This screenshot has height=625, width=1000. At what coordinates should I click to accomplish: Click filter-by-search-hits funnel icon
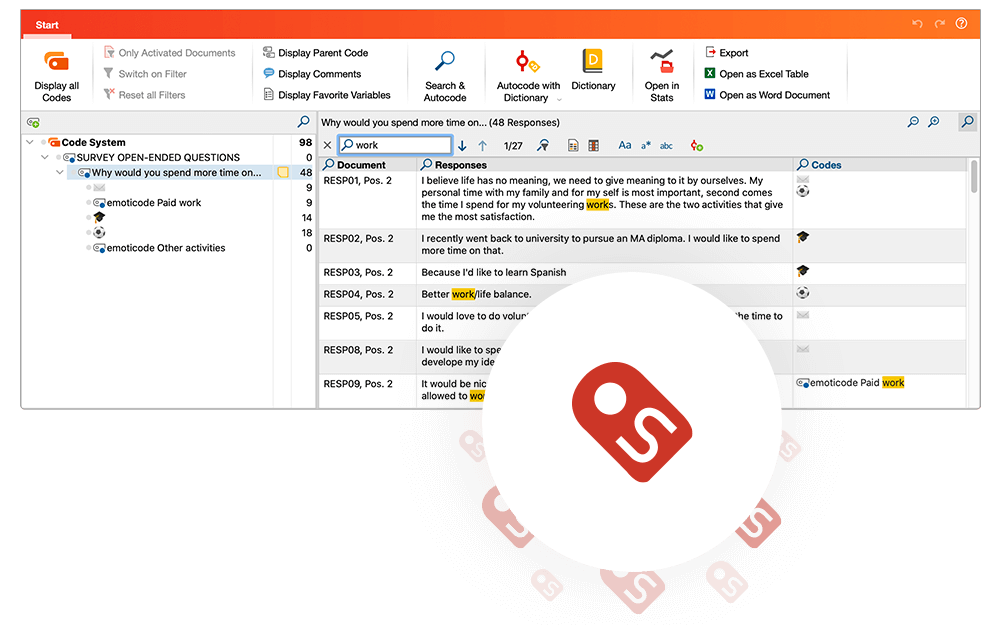tap(543, 145)
